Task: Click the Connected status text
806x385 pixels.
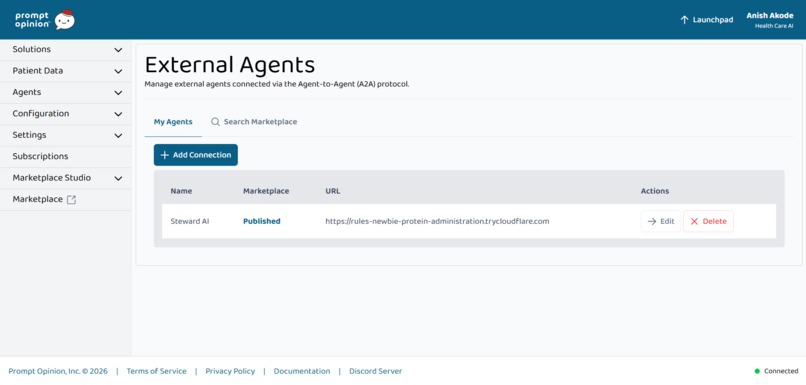Action: (781, 371)
